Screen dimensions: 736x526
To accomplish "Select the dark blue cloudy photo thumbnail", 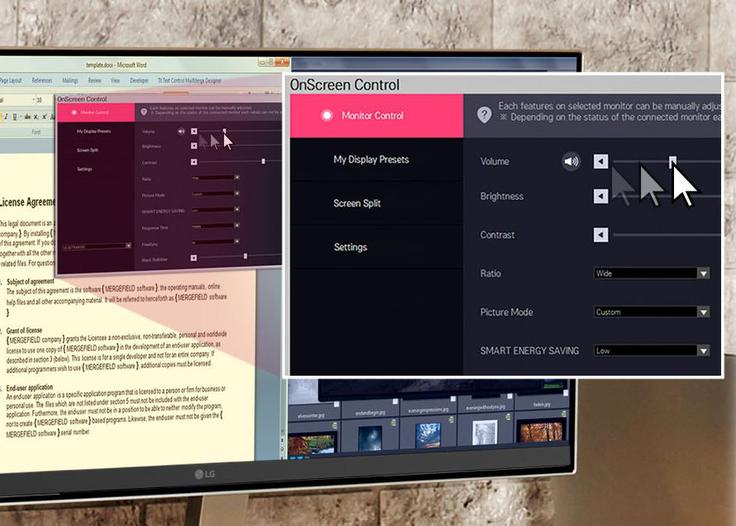I will (369, 438).
